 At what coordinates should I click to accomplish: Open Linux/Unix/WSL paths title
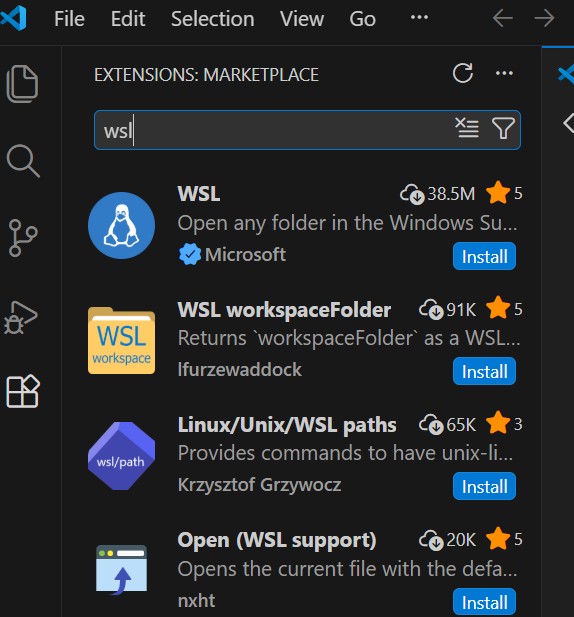coord(287,425)
